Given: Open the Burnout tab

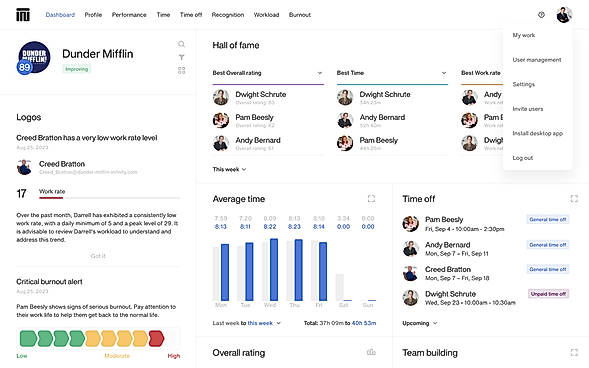Looking at the screenshot, I should tap(300, 15).
